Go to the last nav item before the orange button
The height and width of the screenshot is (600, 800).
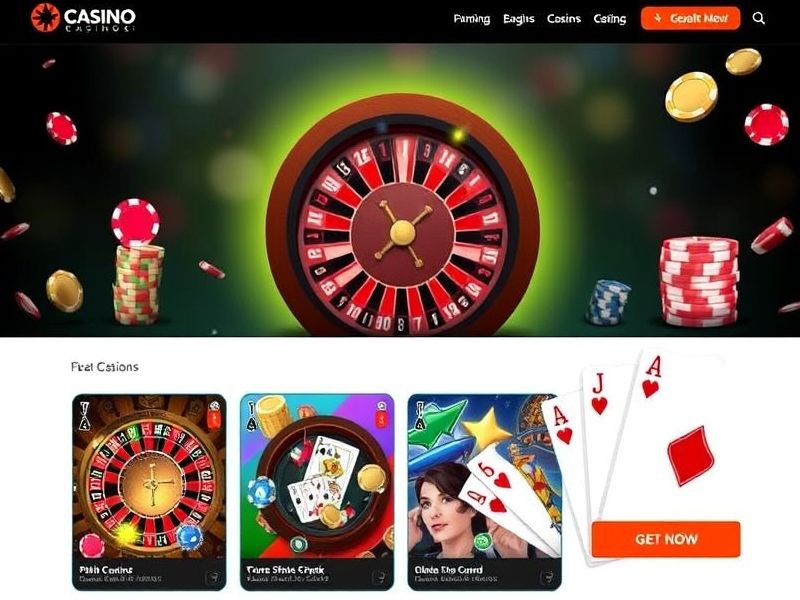[x=610, y=19]
